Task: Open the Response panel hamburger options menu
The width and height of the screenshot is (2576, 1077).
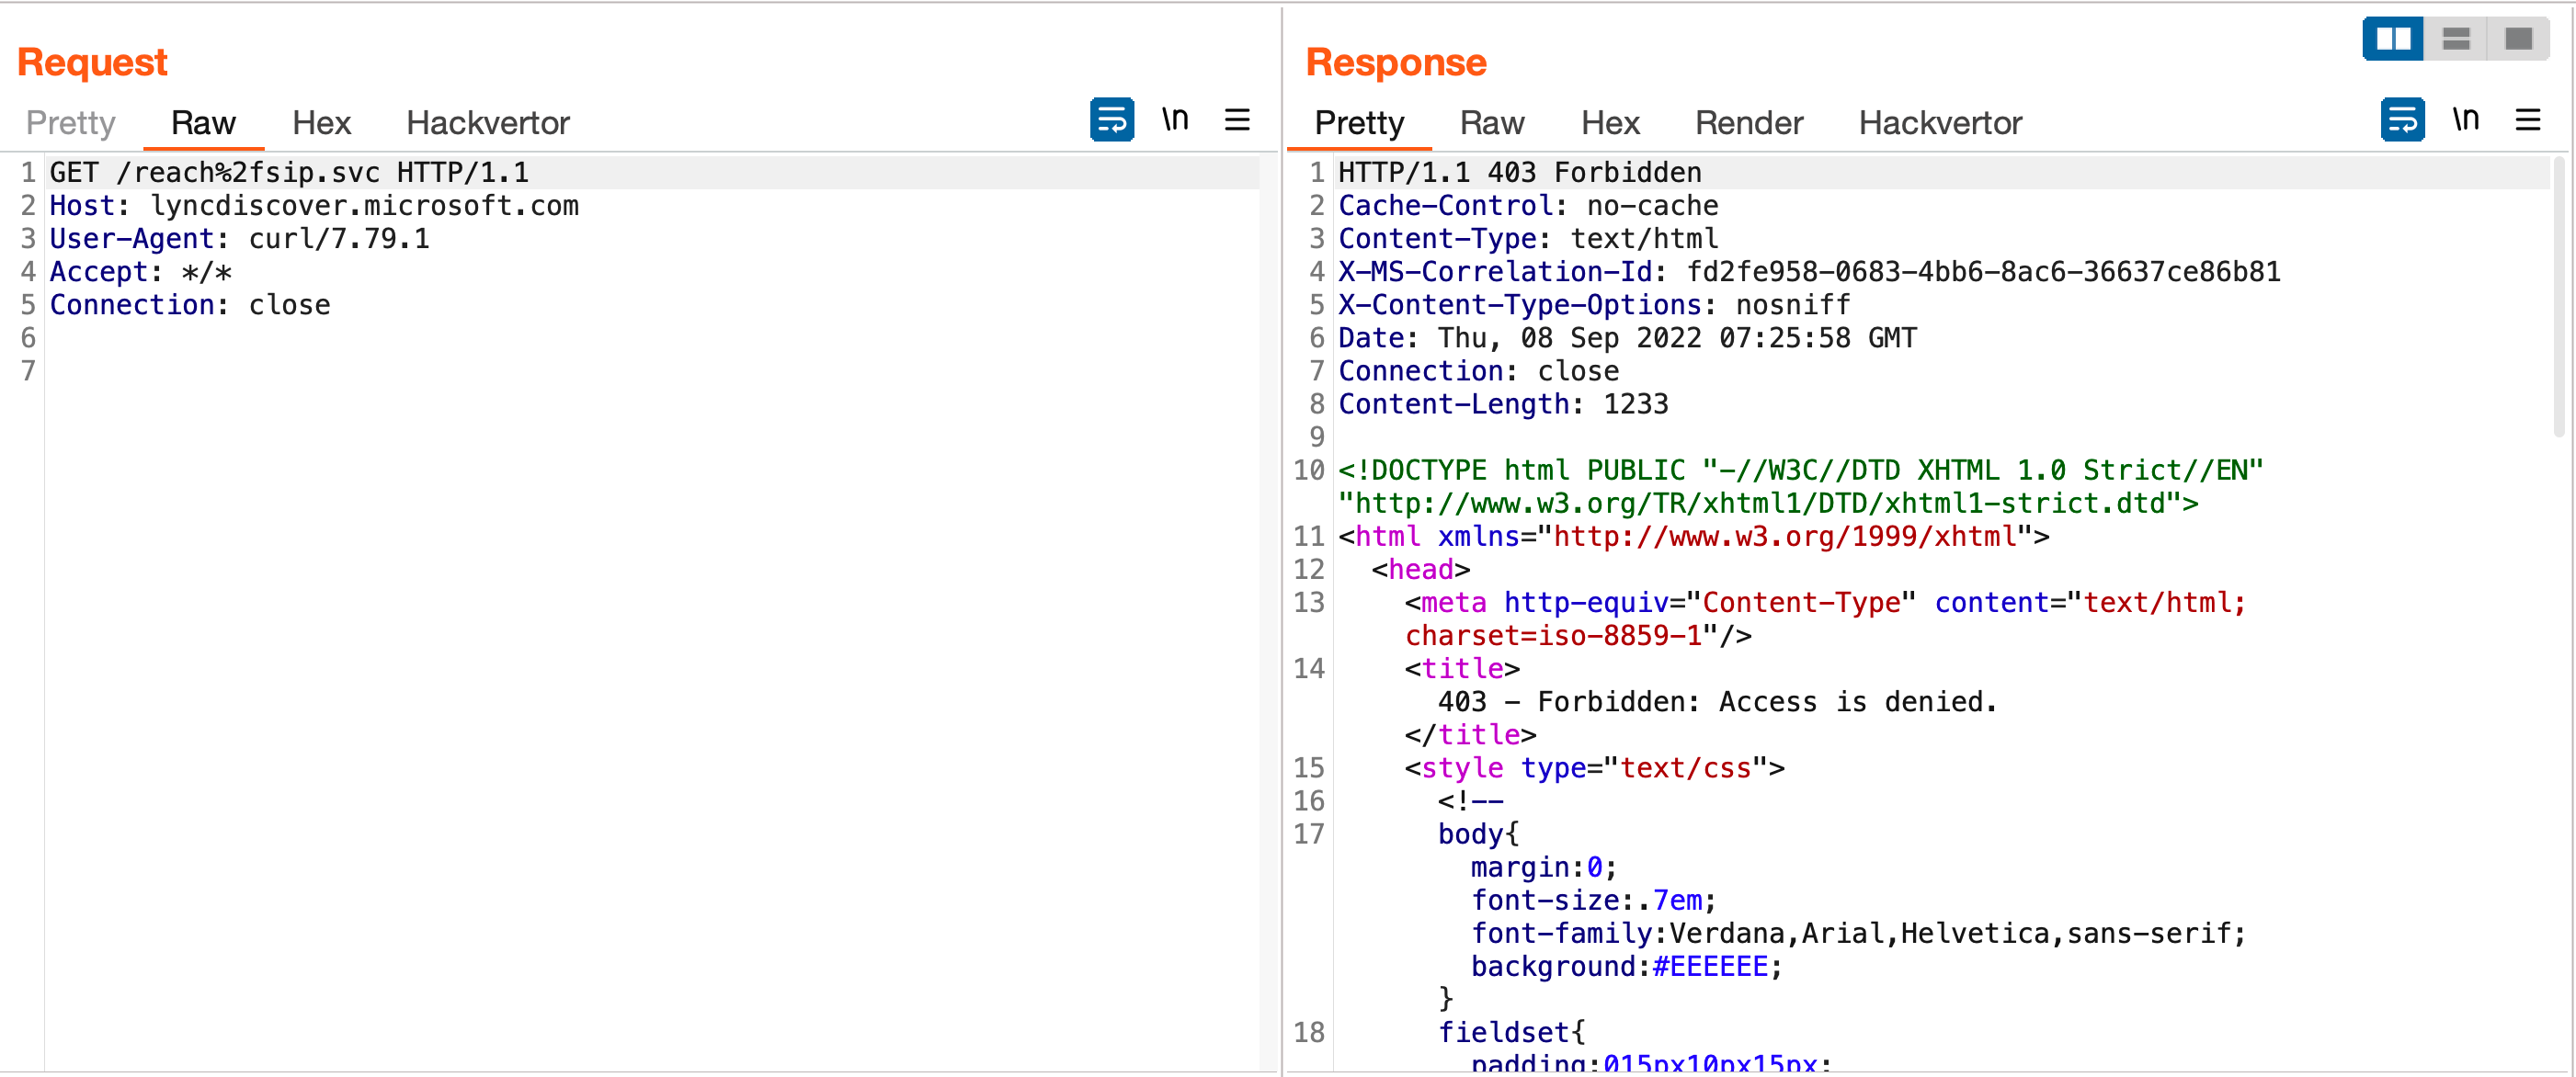Action: (x=2528, y=120)
